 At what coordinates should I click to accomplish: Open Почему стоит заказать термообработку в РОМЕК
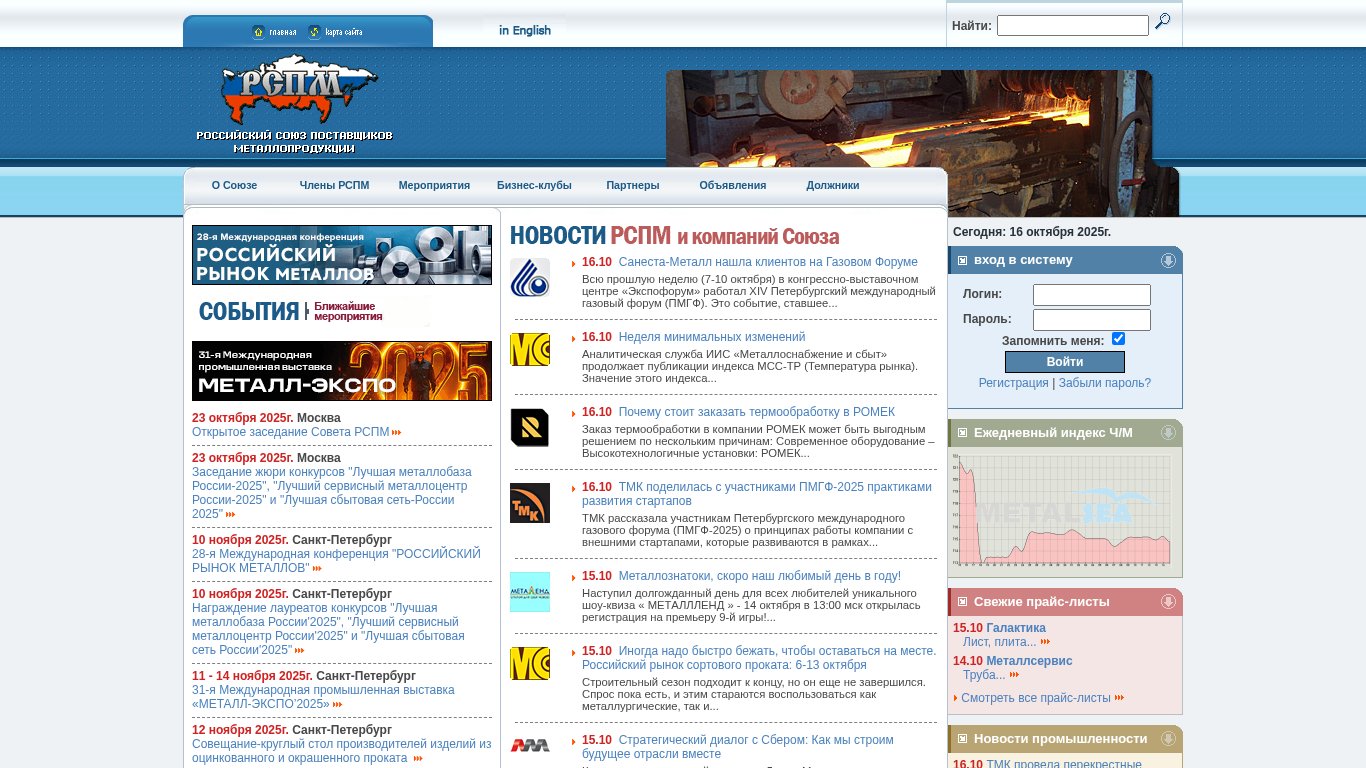tap(757, 412)
